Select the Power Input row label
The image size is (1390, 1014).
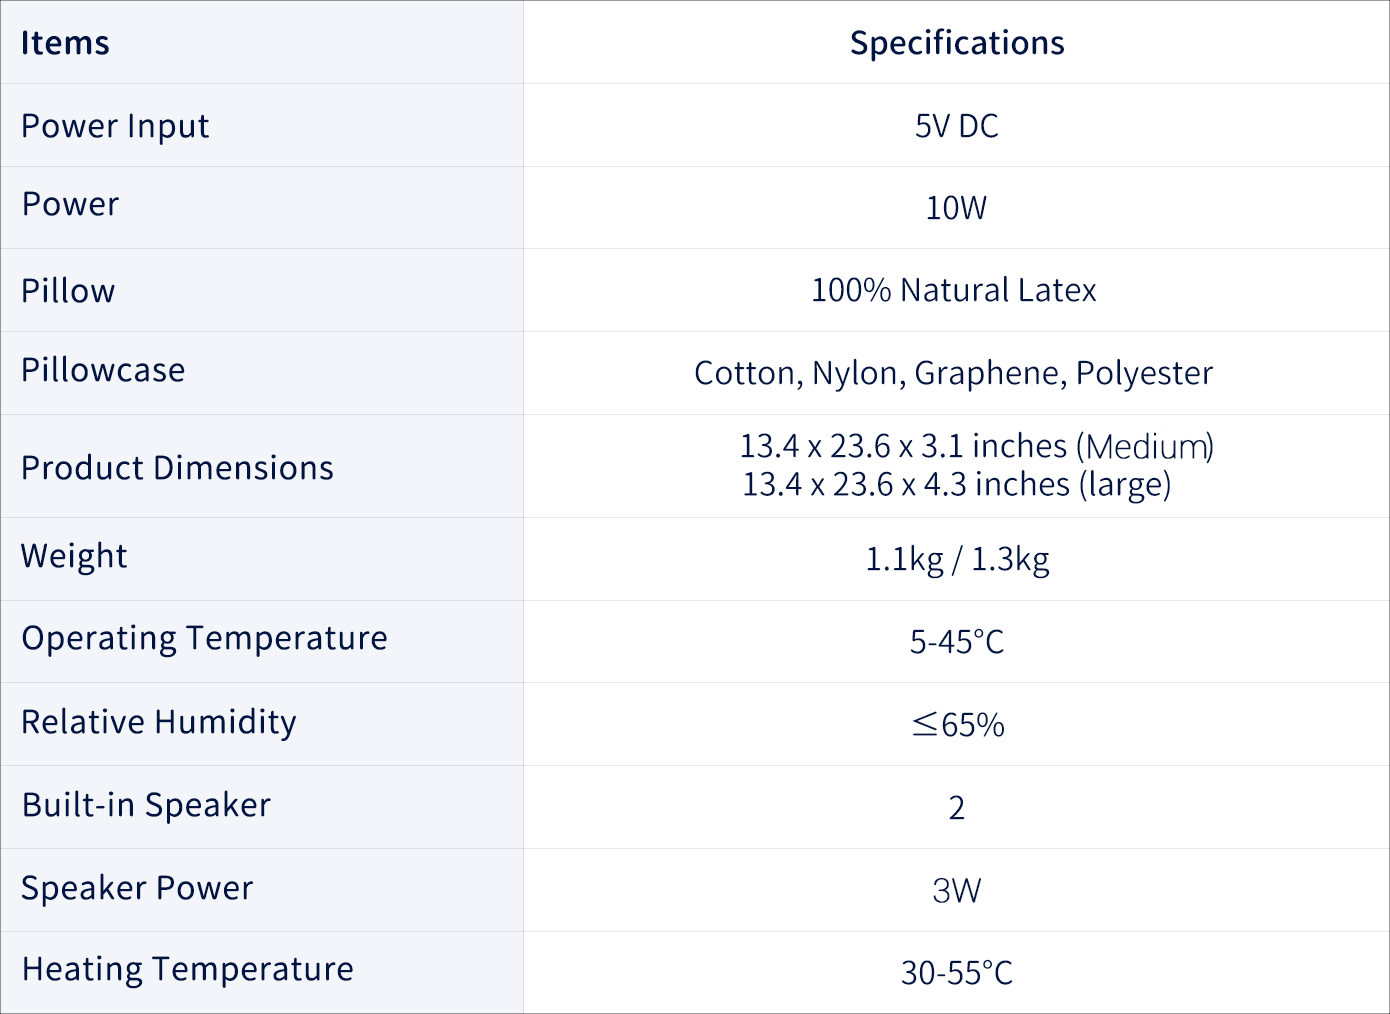115,126
